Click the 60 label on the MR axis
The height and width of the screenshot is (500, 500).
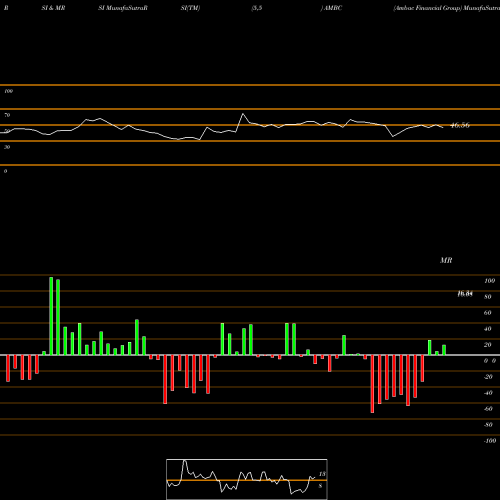488,313
